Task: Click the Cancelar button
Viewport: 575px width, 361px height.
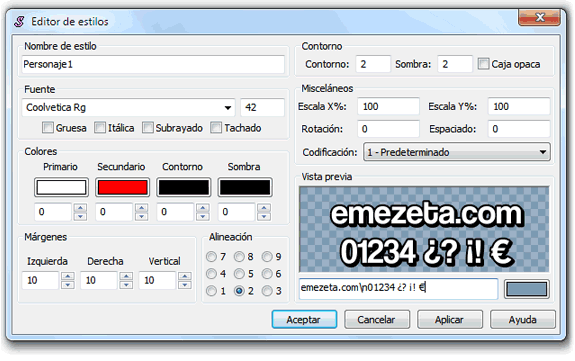Action: point(377,320)
